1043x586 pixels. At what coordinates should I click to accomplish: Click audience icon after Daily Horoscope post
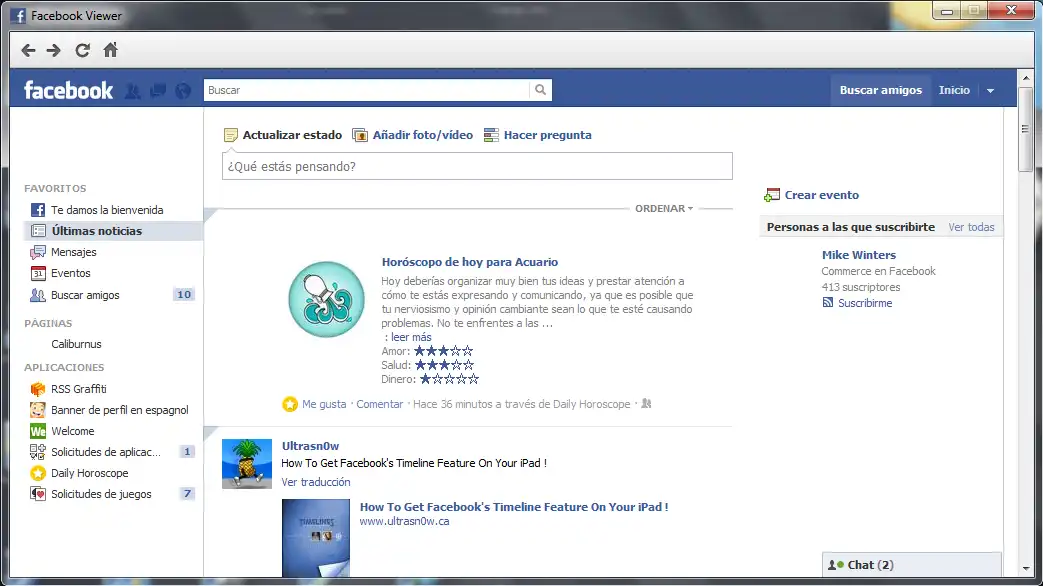646,404
